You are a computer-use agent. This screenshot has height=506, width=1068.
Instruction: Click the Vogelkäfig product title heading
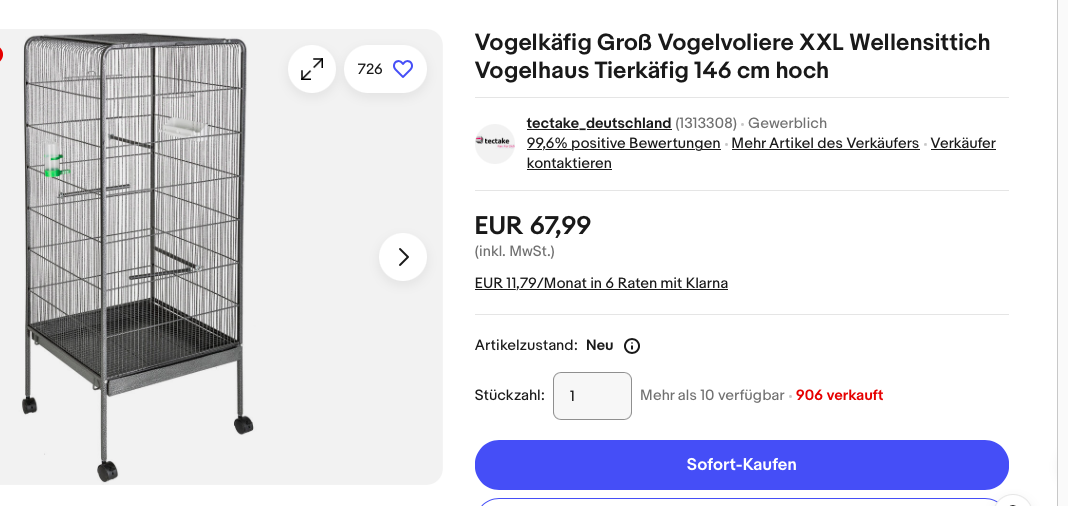pyautogui.click(x=732, y=56)
